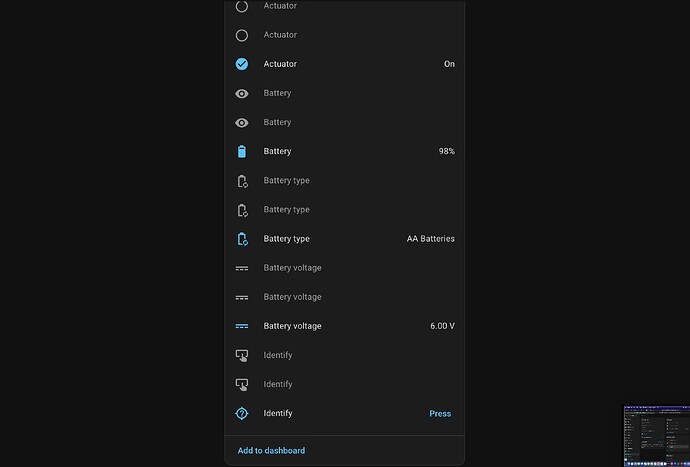The image size is (690, 467).
Task: Open the Battery voltage row showing 6.00 V
Action: [345, 326]
